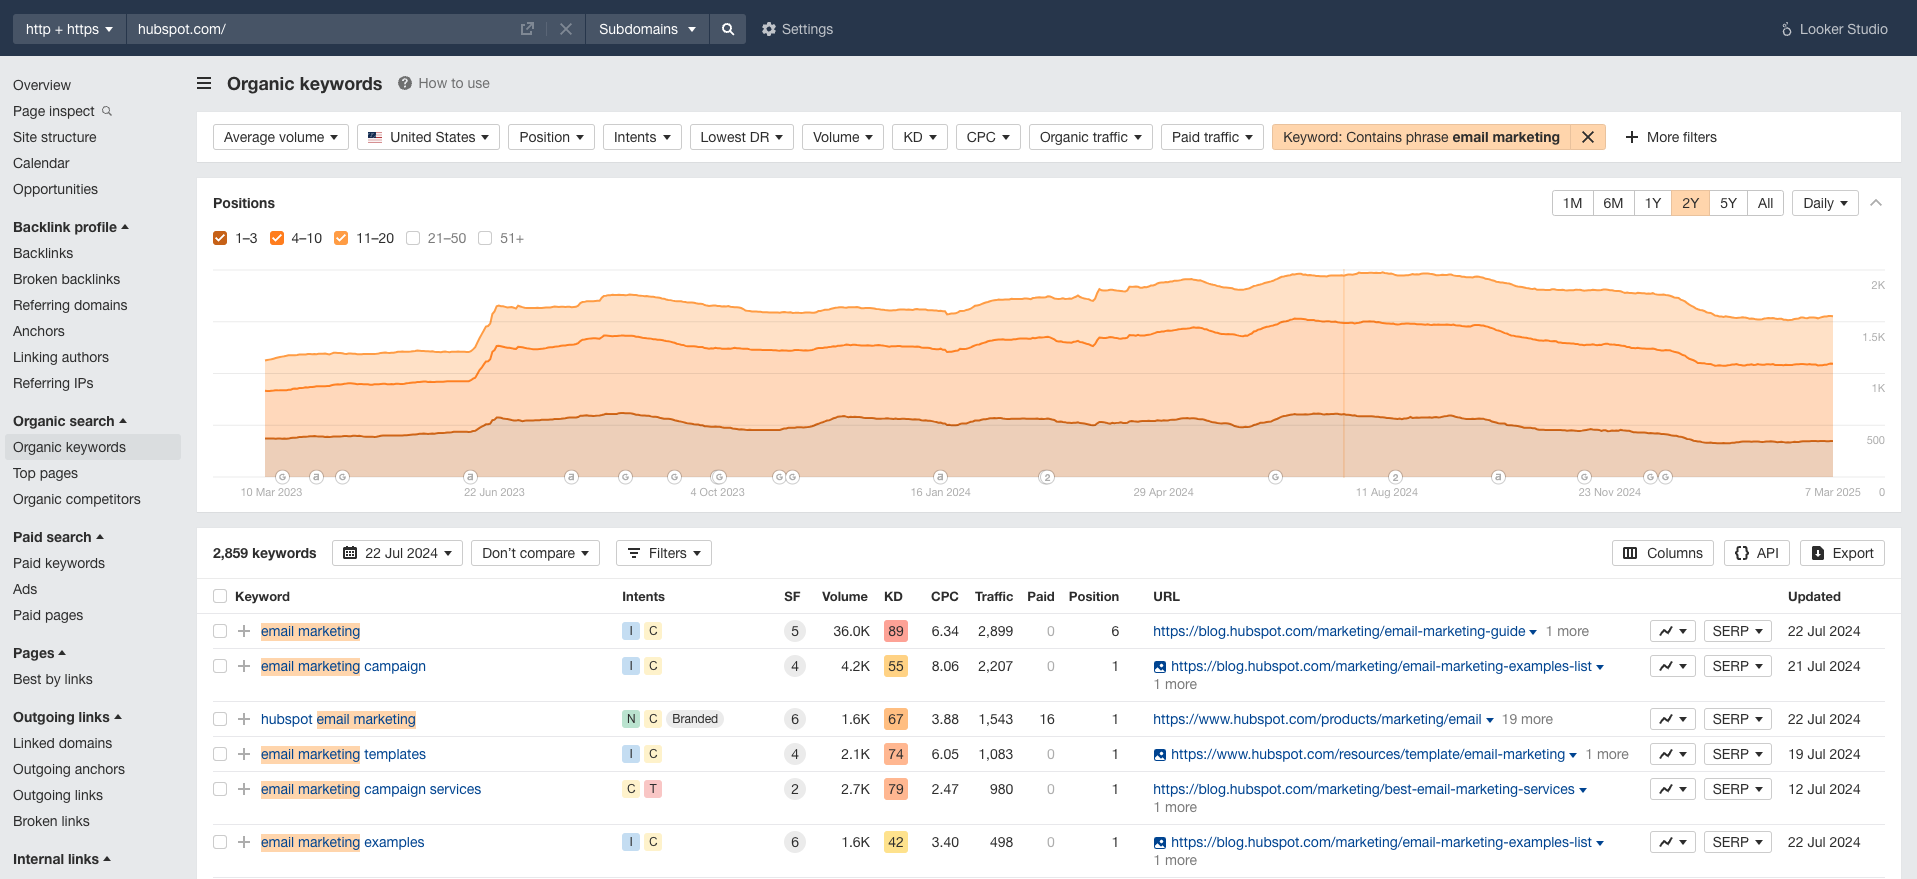Open Looker Studio integration
This screenshot has width=1917, height=879.
click(1834, 29)
